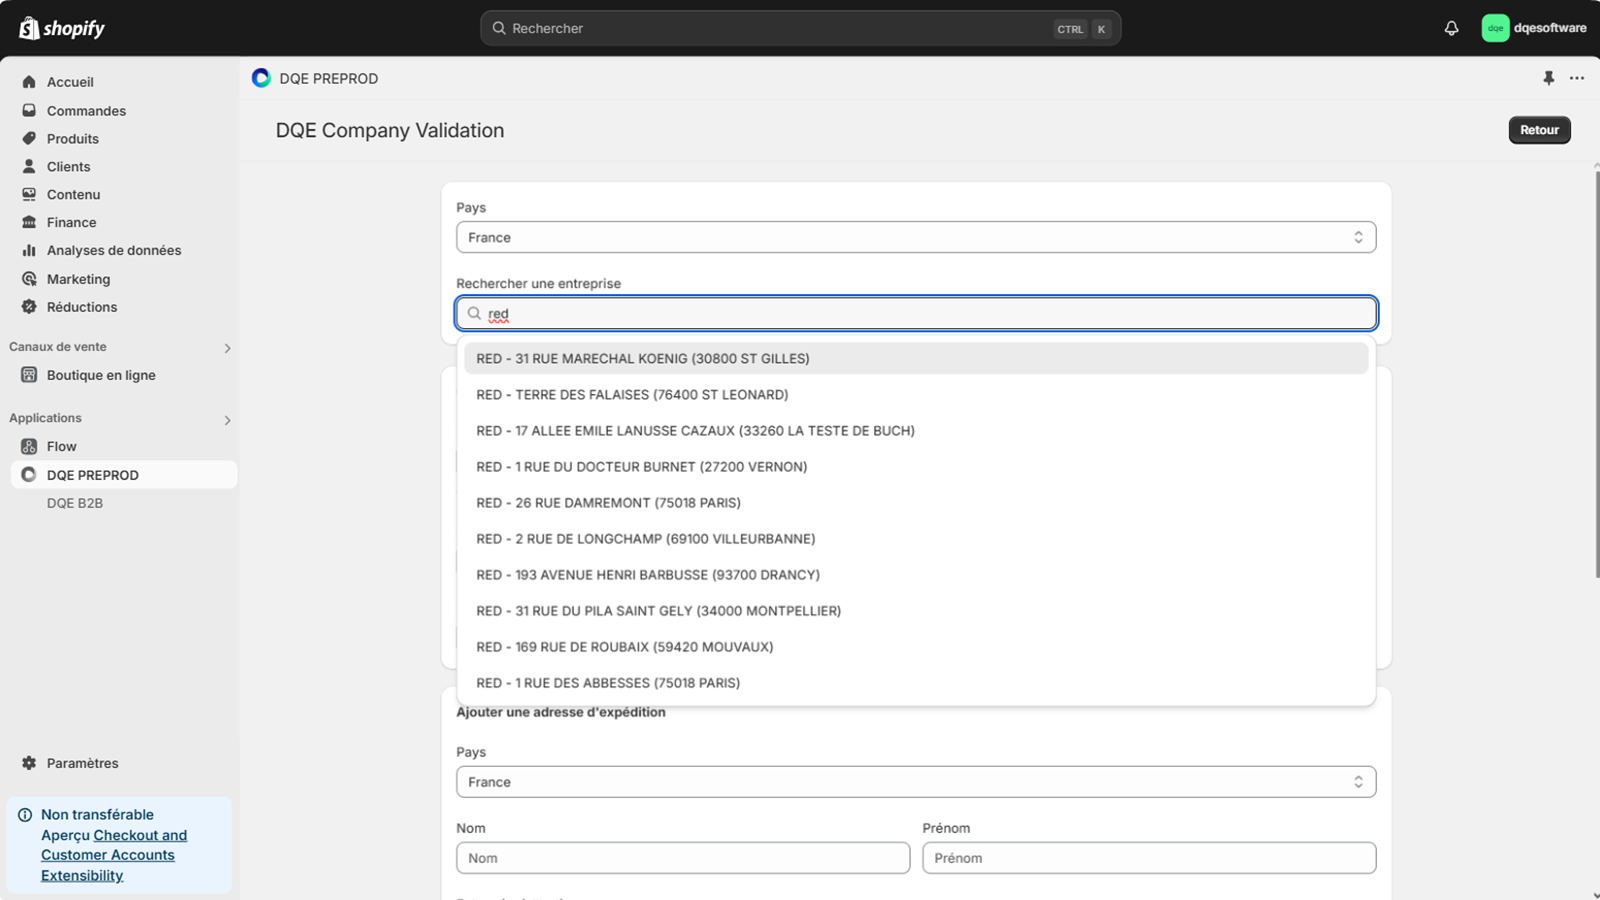The width and height of the screenshot is (1600, 900).
Task: Pick RED - 2 RUE DE LONGCHAMP result
Action: click(916, 538)
